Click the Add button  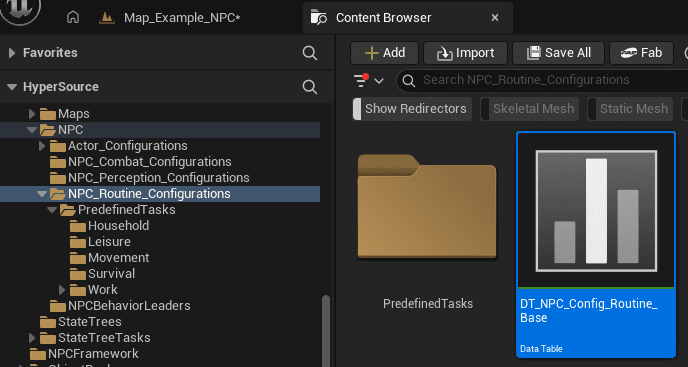click(384, 53)
